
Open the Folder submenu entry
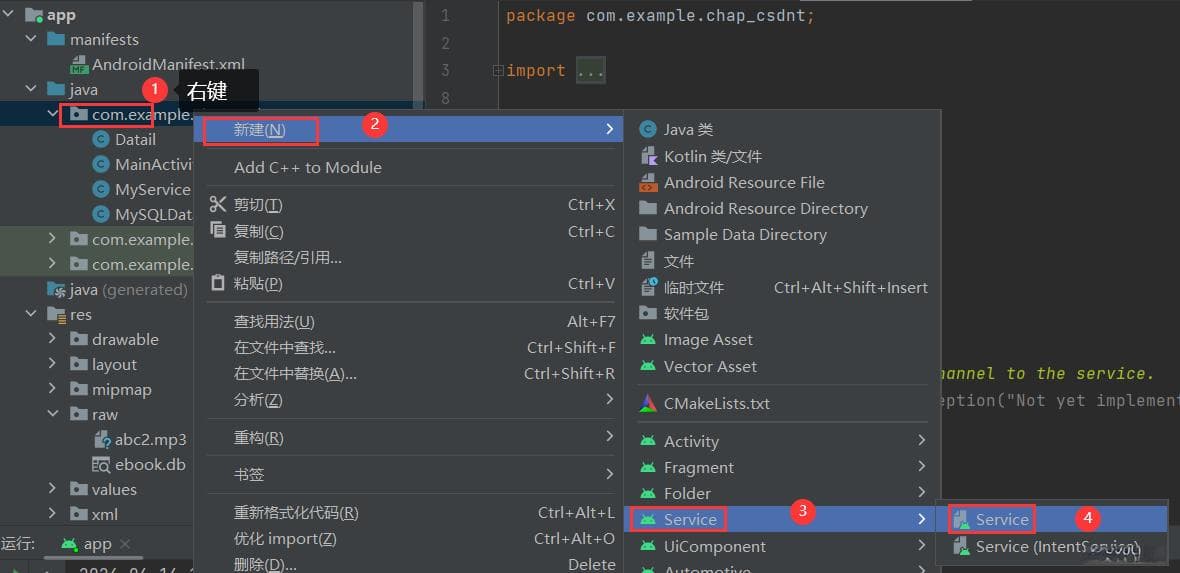click(782, 493)
